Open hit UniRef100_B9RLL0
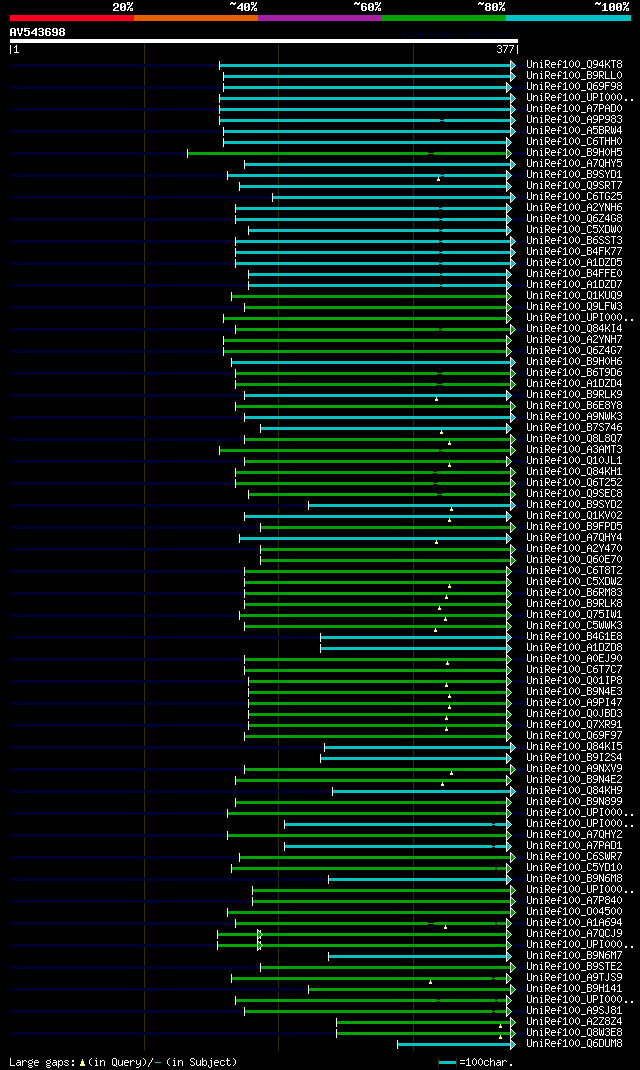Screen dimensions: 640x1070 (574, 76)
